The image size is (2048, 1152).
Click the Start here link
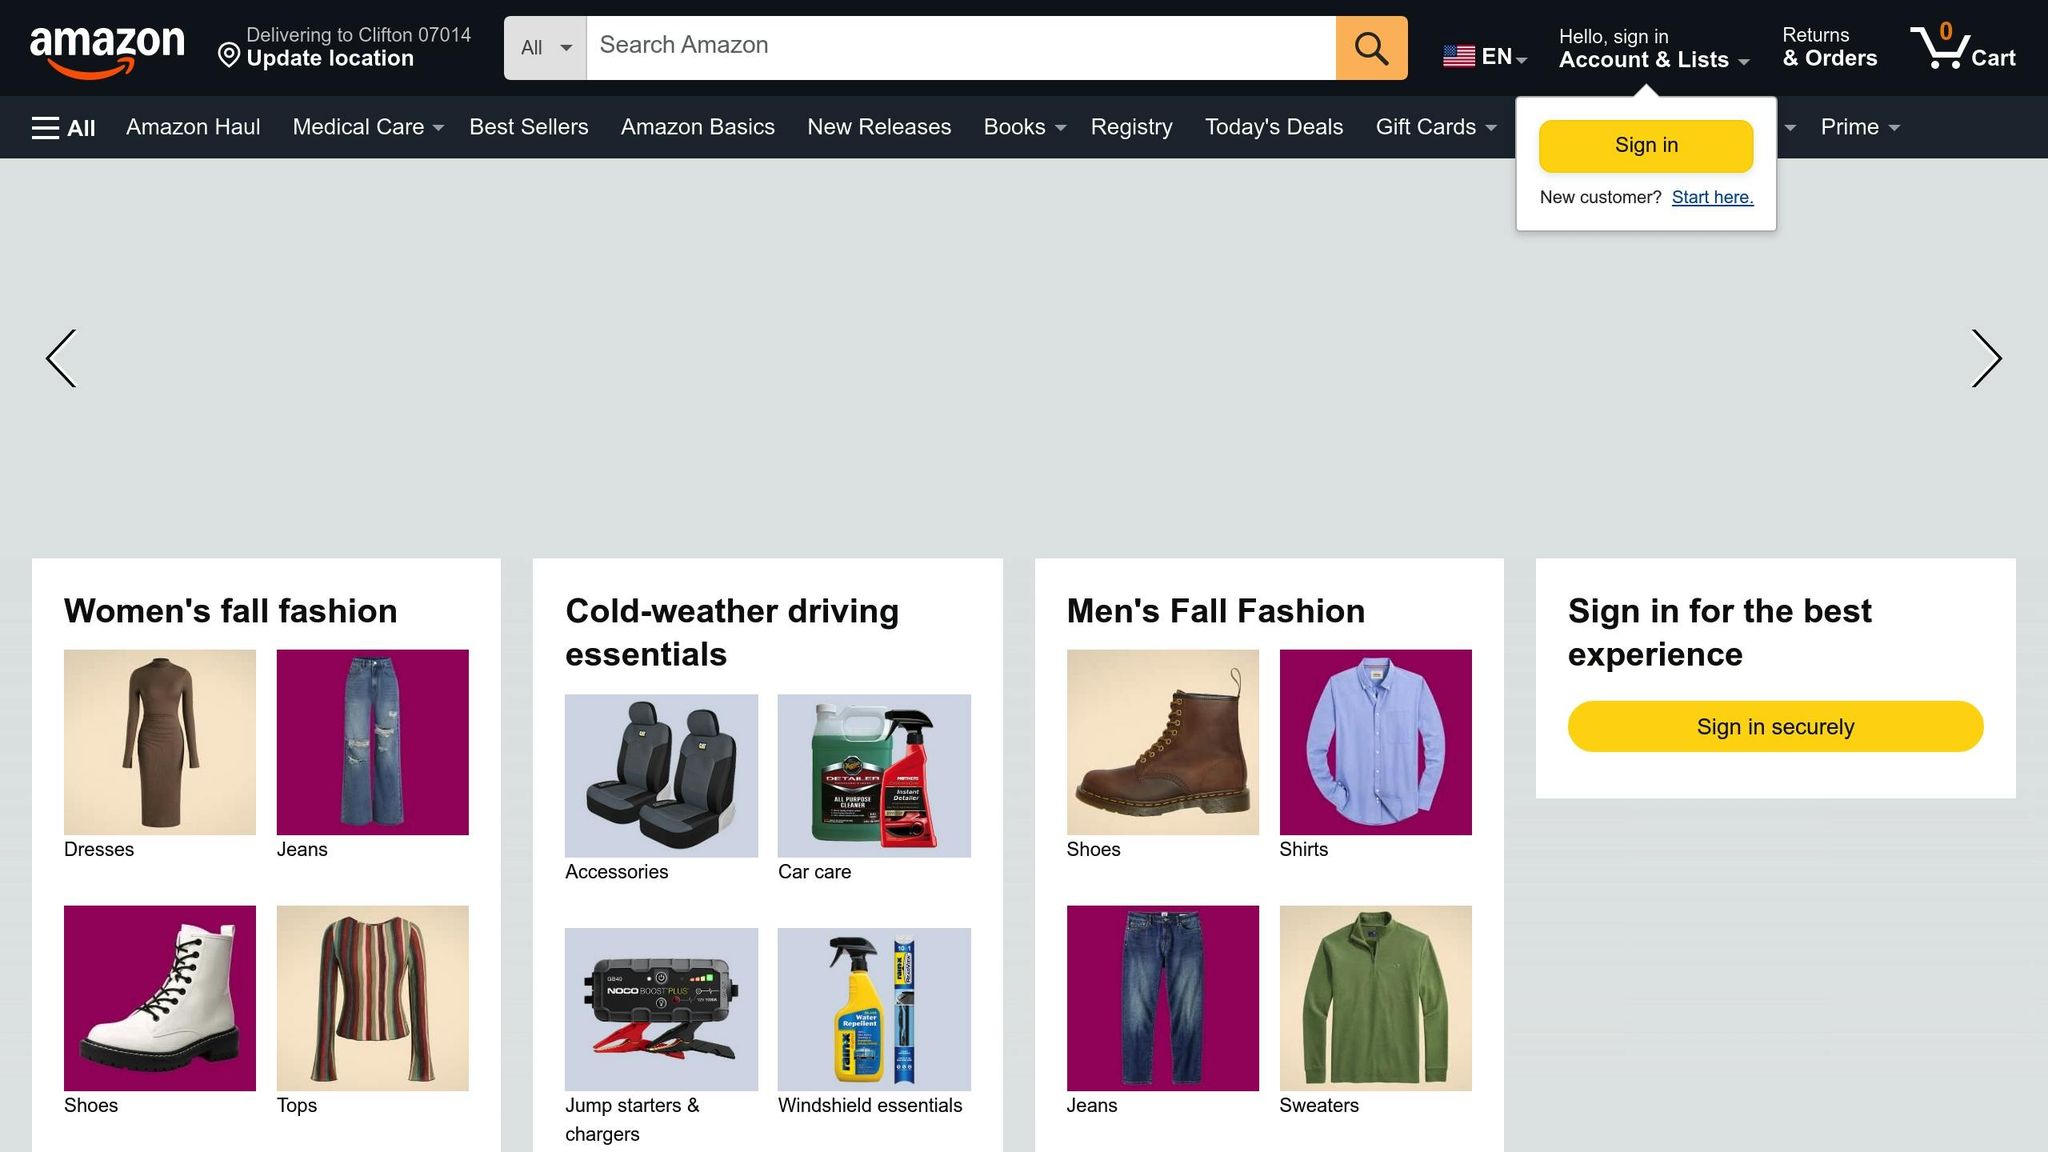(1712, 198)
